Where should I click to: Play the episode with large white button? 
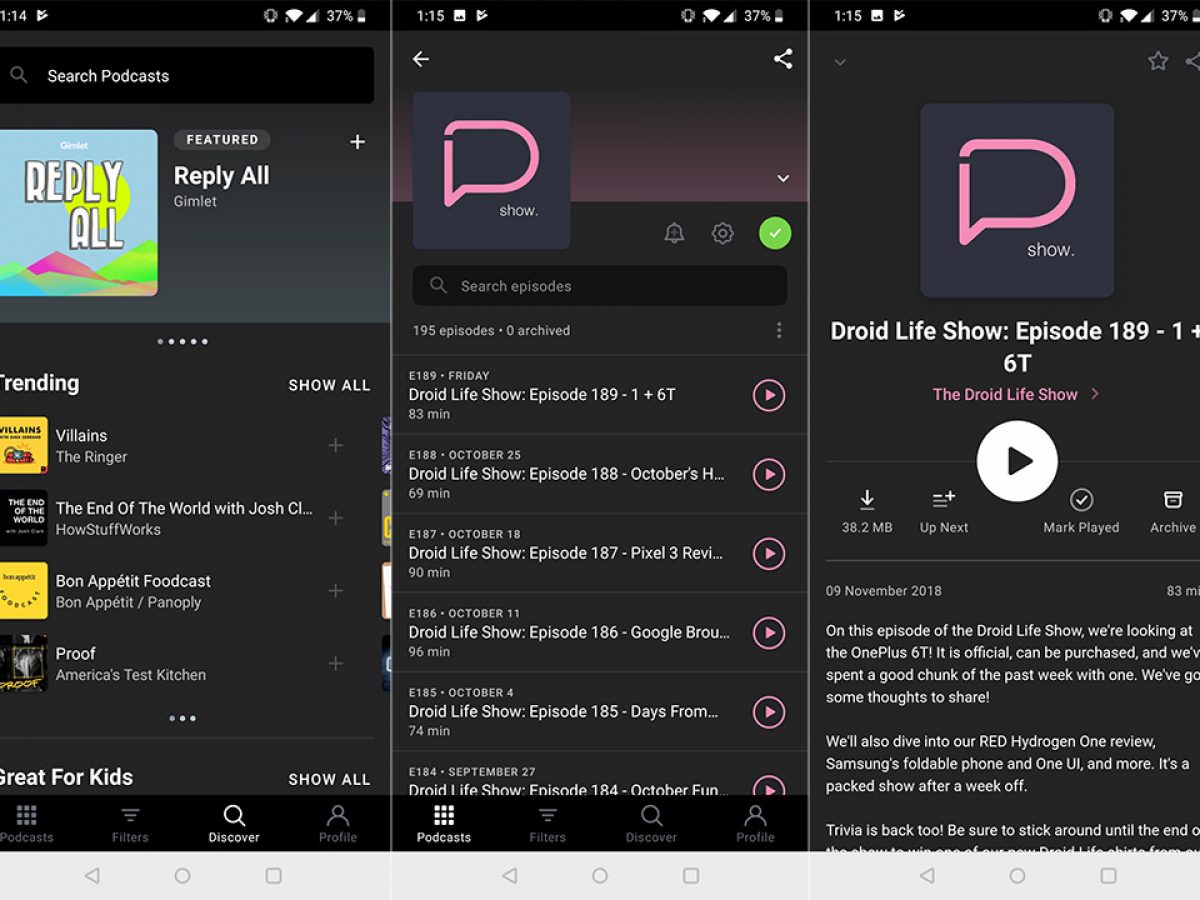(x=1017, y=461)
